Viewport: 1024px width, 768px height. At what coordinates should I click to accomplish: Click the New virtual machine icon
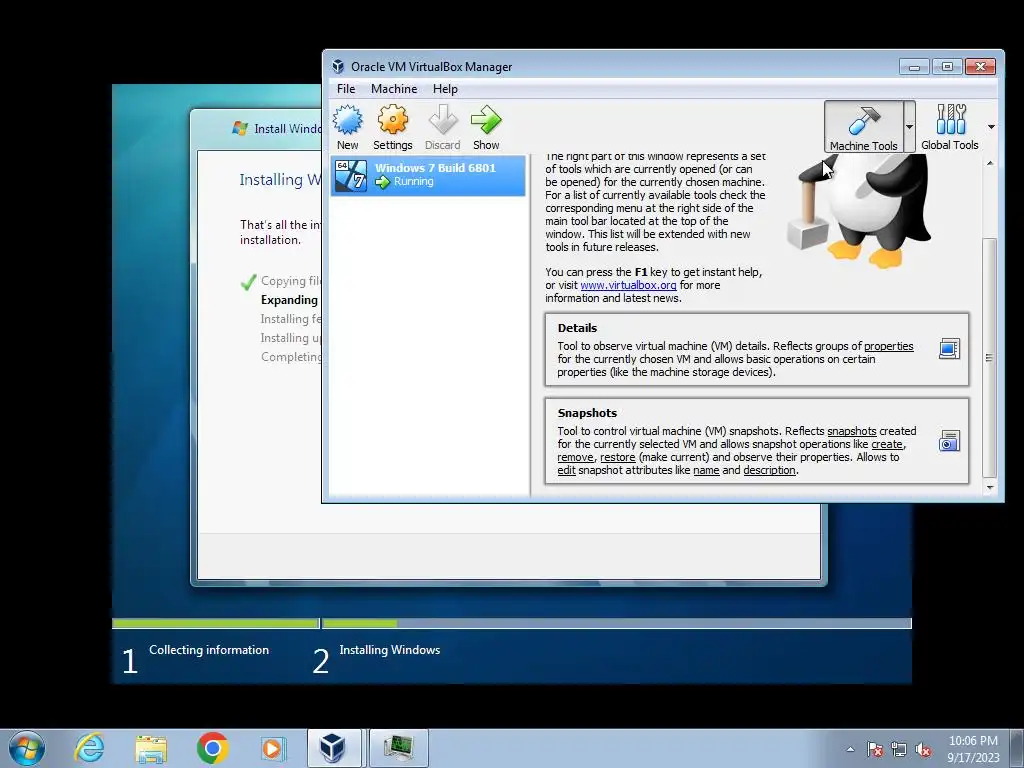coord(347,120)
